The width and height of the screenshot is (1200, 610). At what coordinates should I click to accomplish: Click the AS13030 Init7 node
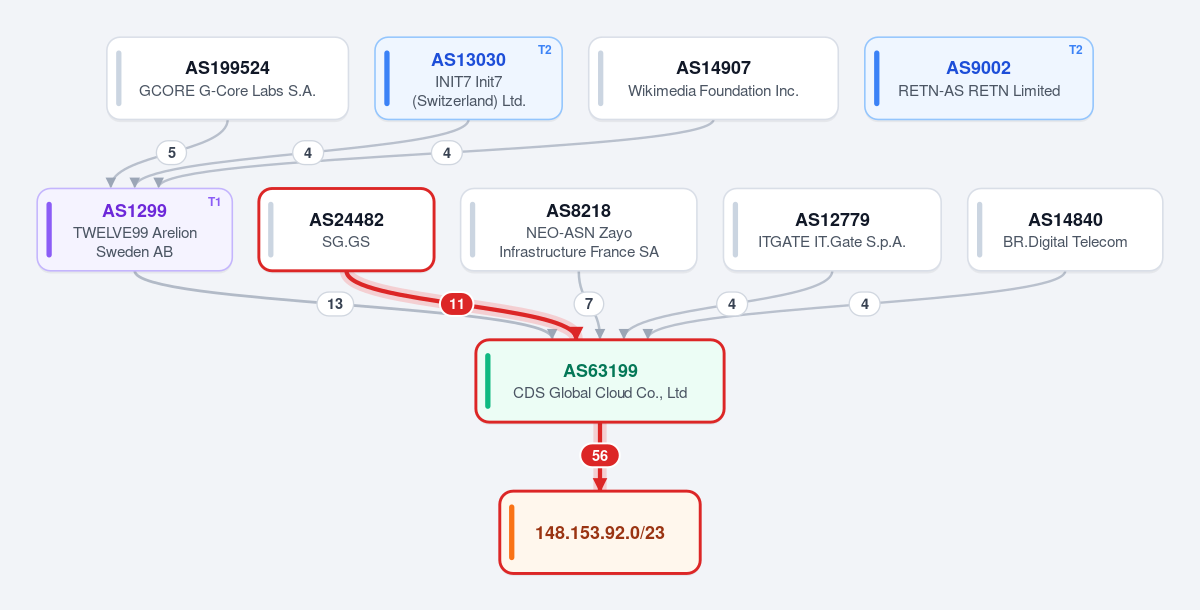pyautogui.click(x=469, y=78)
